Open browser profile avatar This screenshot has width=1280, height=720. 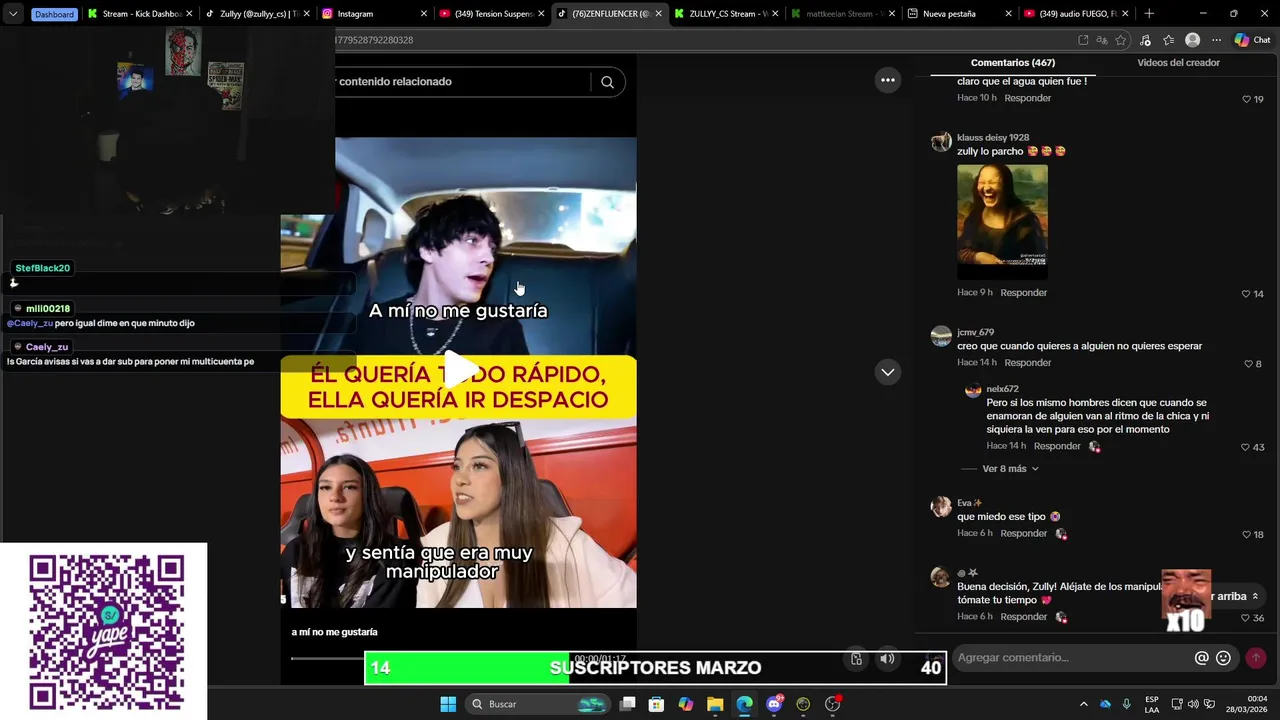1192,40
